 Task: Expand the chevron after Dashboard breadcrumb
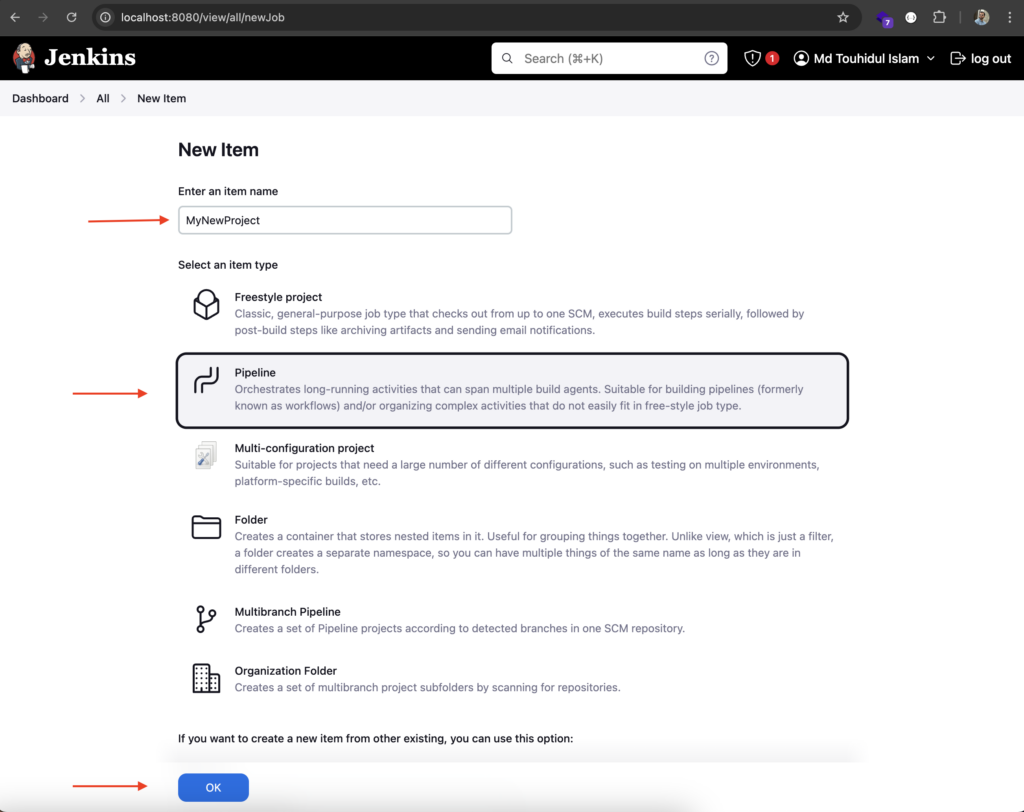coord(82,99)
